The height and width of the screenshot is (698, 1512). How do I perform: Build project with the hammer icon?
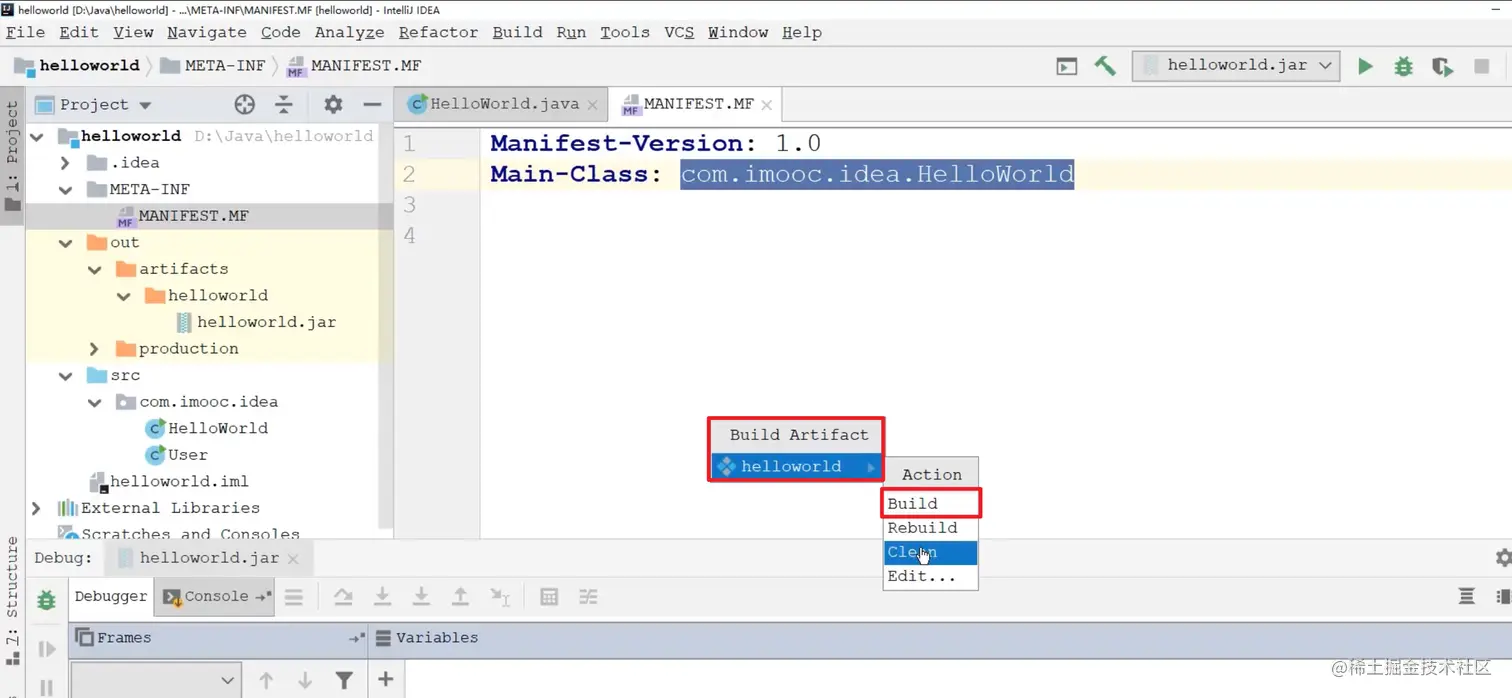click(1105, 66)
